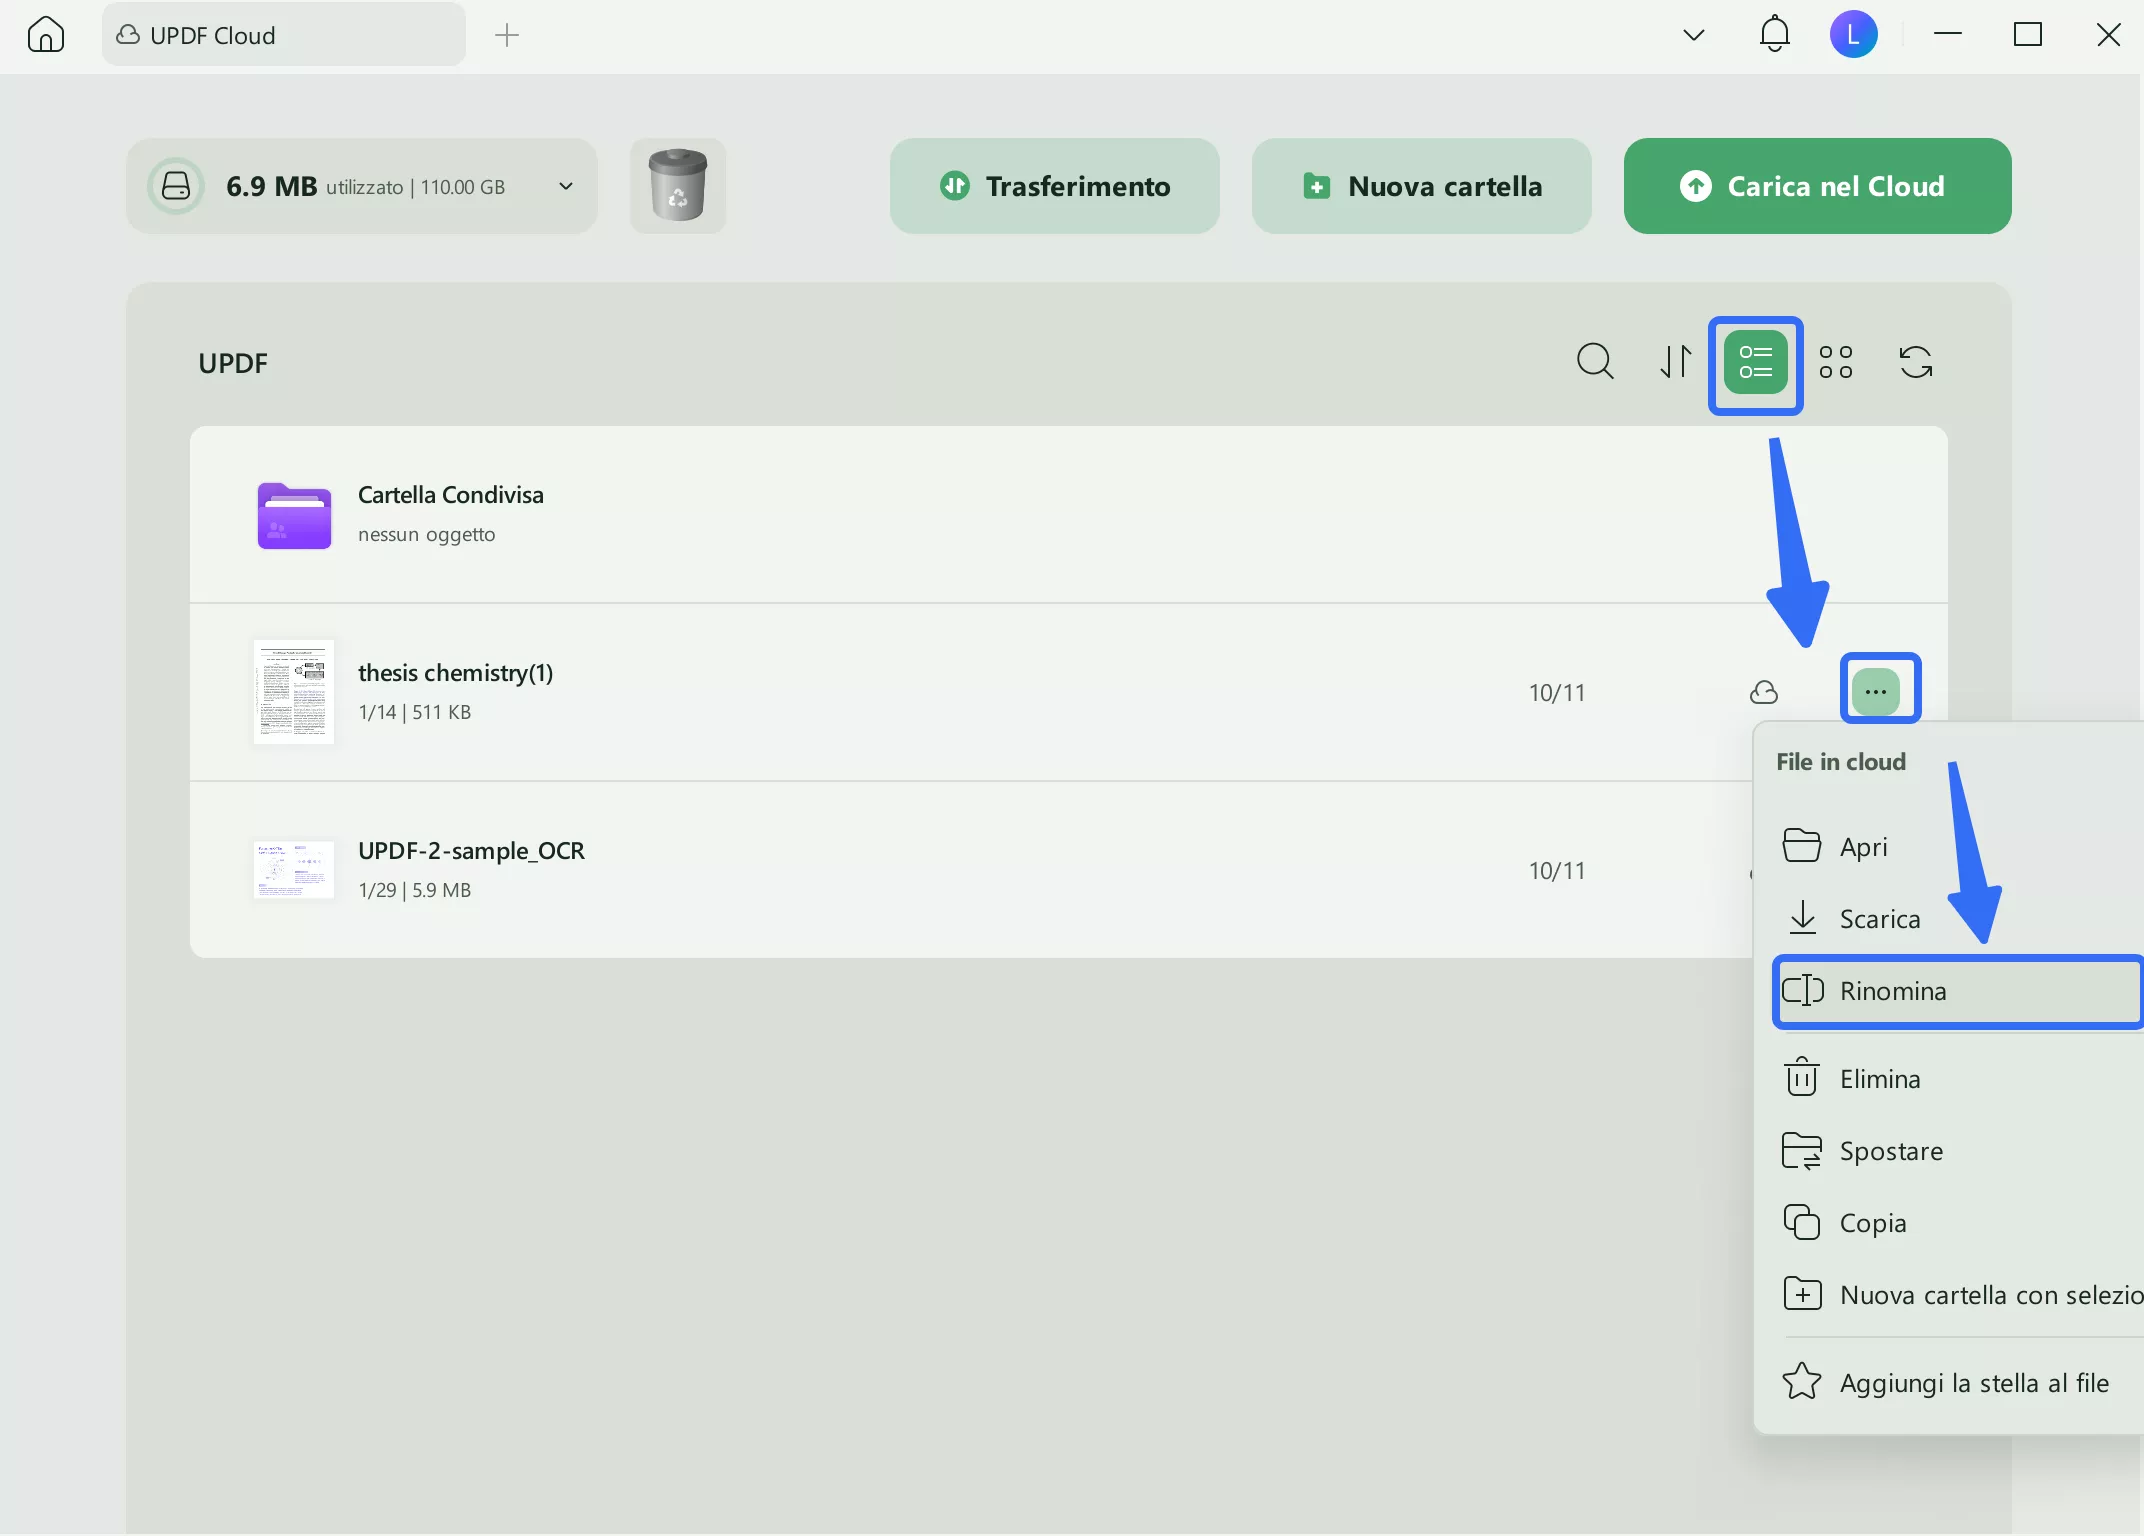Click cloud status icon on thesis chemistry(1)
This screenshot has height=1536, width=2144.
point(1764,692)
